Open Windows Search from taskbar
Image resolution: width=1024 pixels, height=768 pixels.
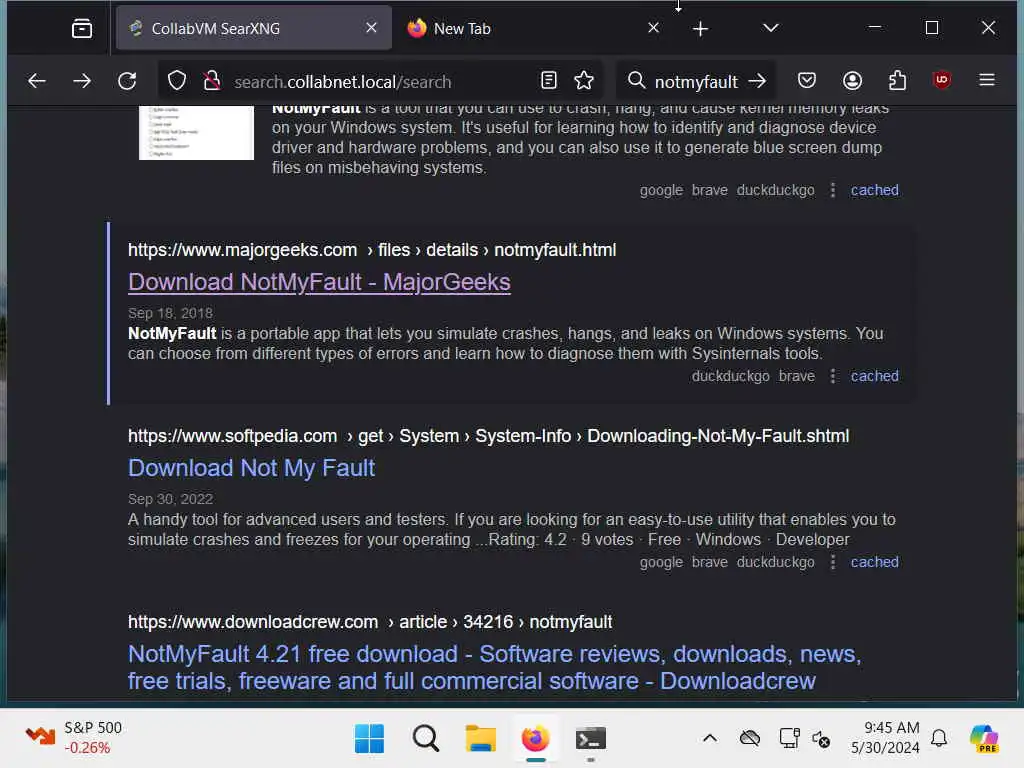(x=426, y=739)
